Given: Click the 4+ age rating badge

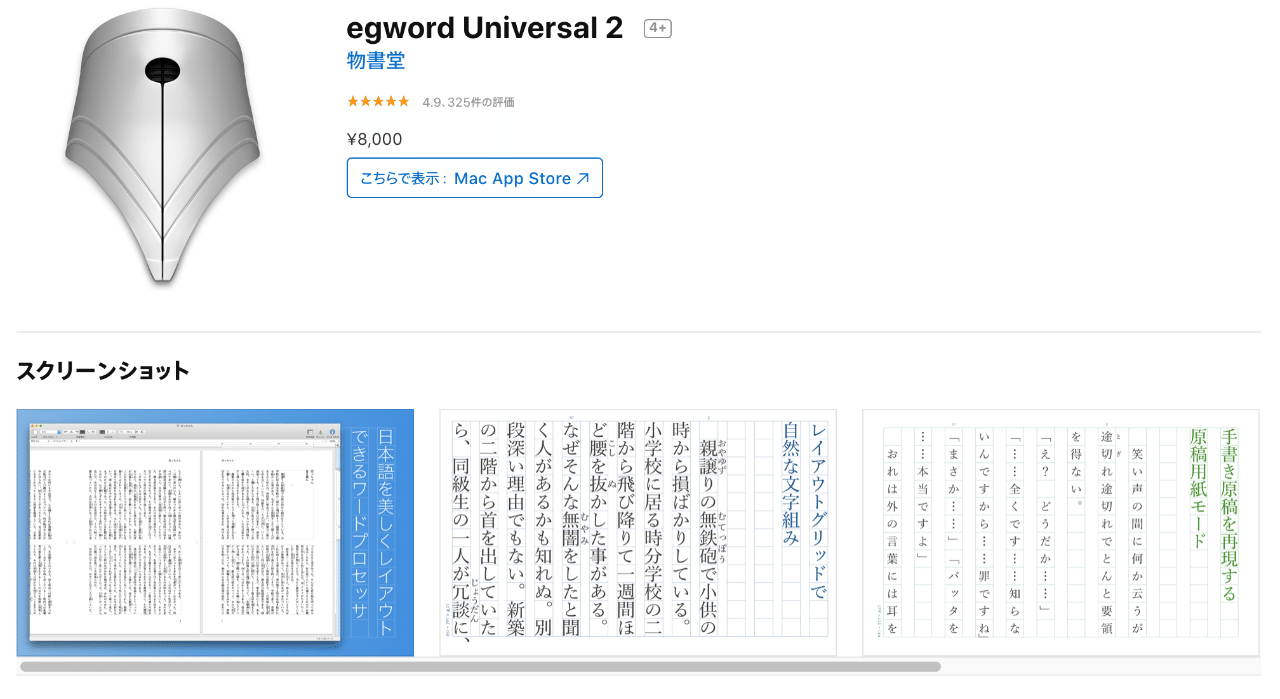Looking at the screenshot, I should (x=658, y=29).
